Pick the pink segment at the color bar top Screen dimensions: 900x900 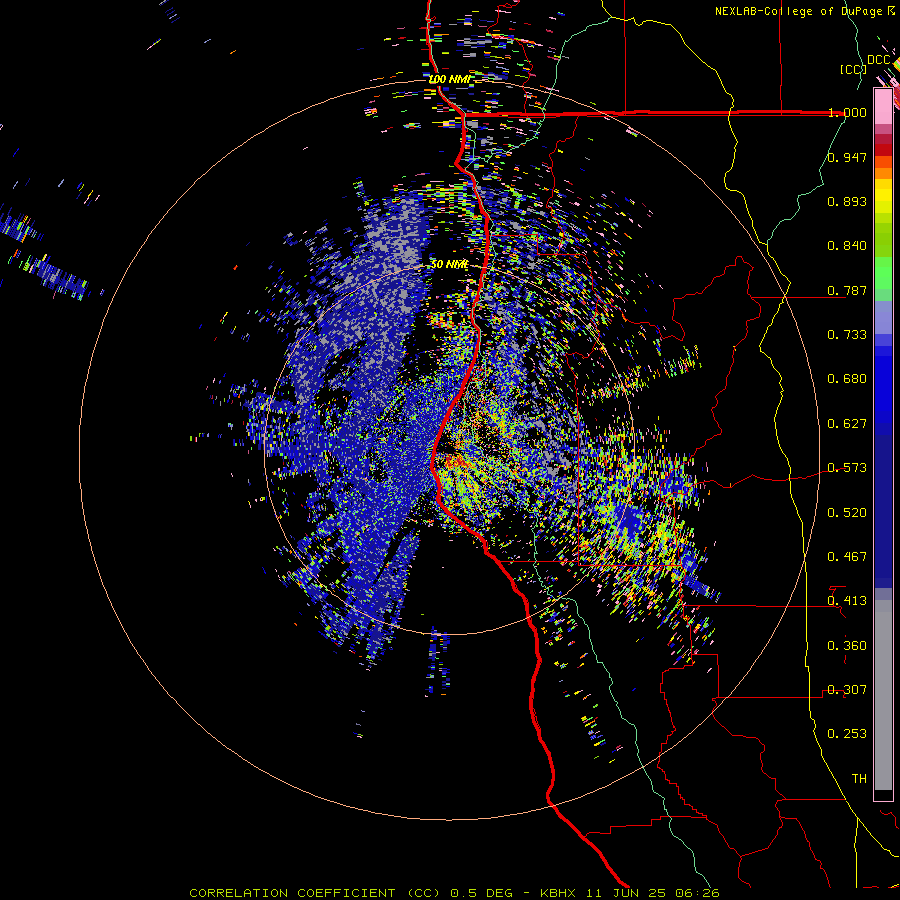point(883,106)
